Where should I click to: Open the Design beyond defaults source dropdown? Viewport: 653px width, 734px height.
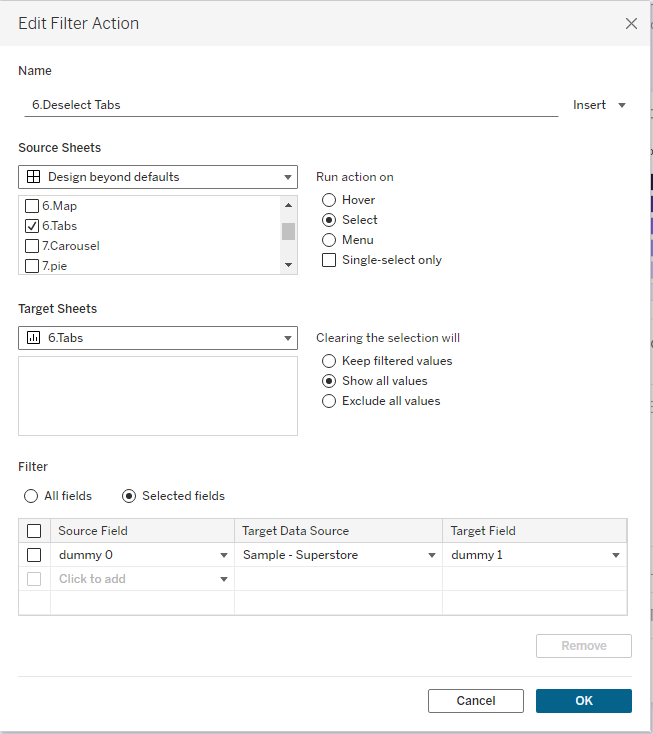pos(158,177)
